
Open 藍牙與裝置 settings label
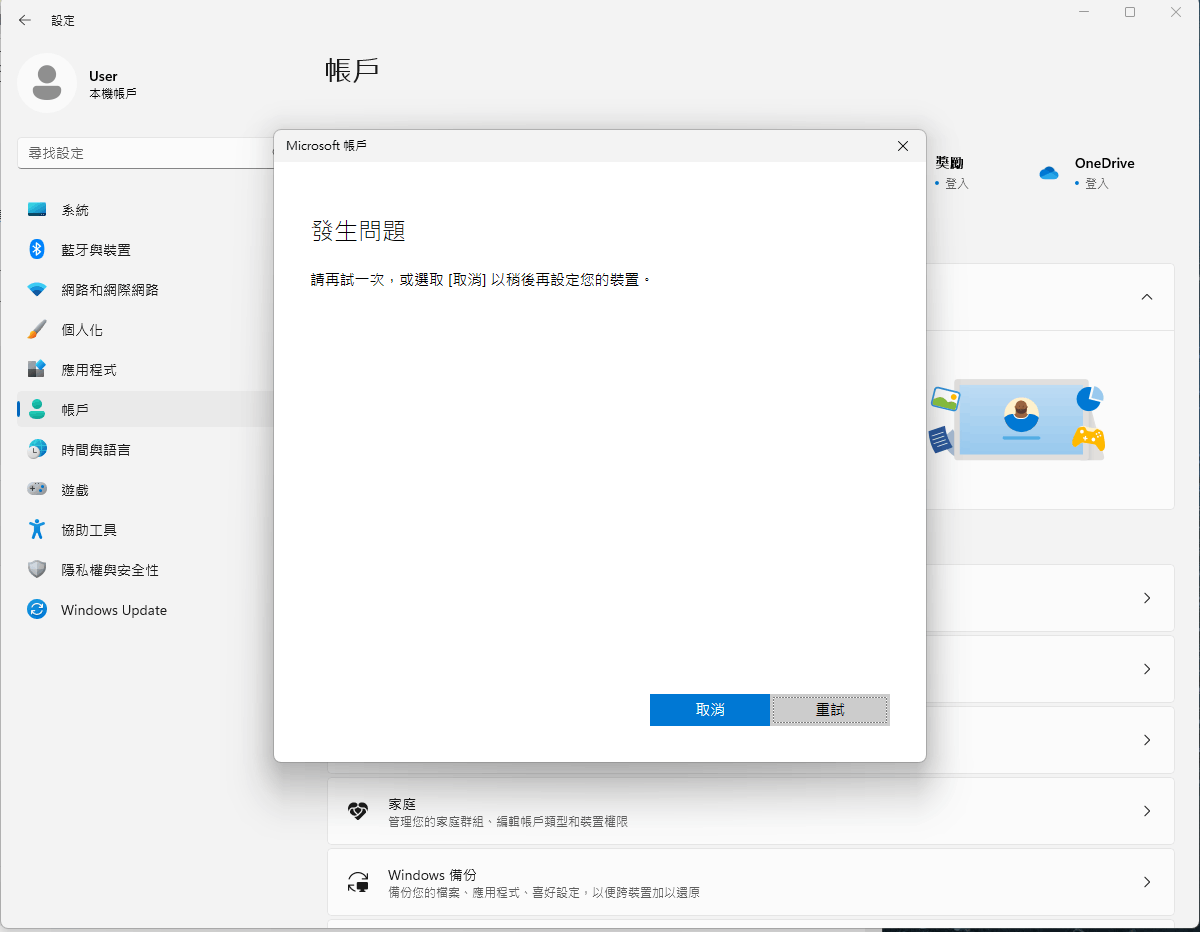[x=96, y=250]
